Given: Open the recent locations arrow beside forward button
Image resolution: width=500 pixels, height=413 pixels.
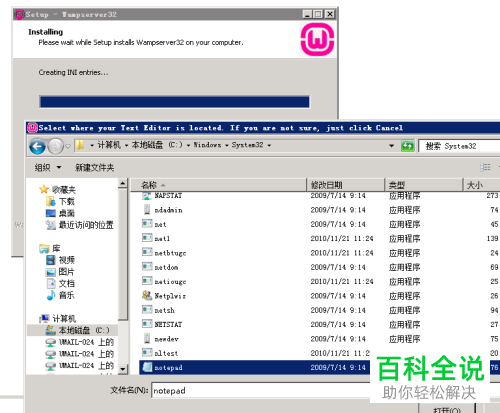Looking at the screenshot, I should coord(68,146).
